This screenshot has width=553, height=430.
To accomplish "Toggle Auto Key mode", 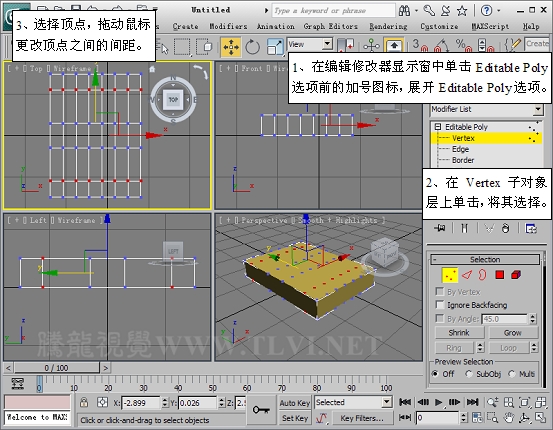I will click(x=295, y=403).
